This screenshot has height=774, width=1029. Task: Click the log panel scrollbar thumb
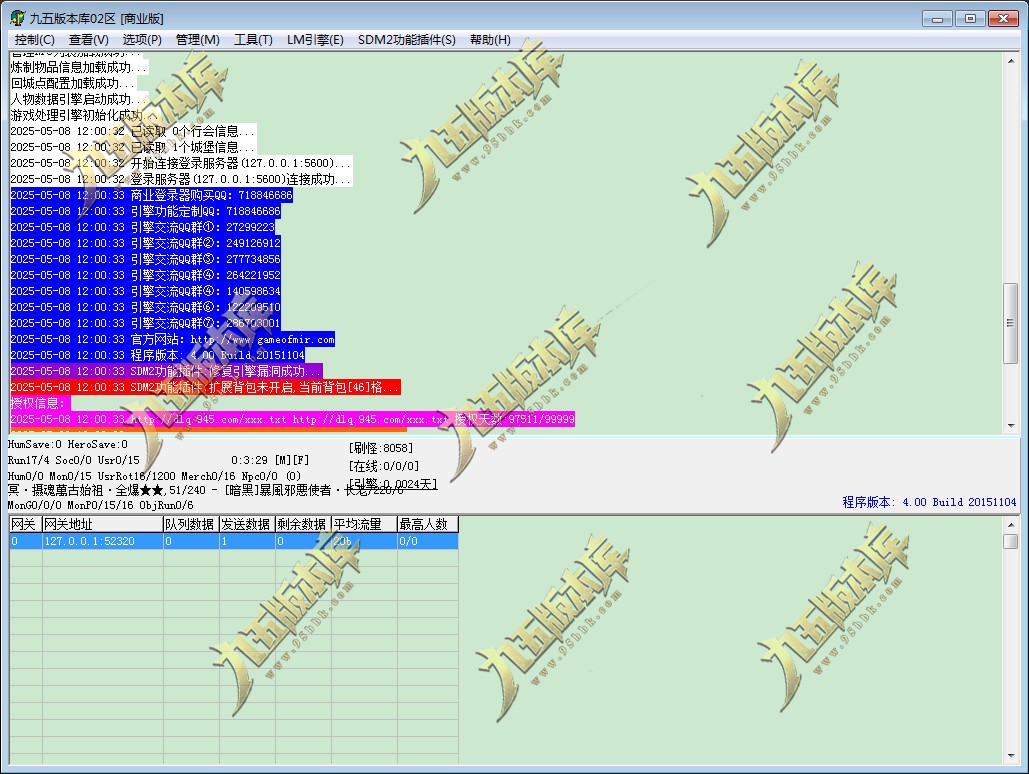pyautogui.click(x=1011, y=322)
